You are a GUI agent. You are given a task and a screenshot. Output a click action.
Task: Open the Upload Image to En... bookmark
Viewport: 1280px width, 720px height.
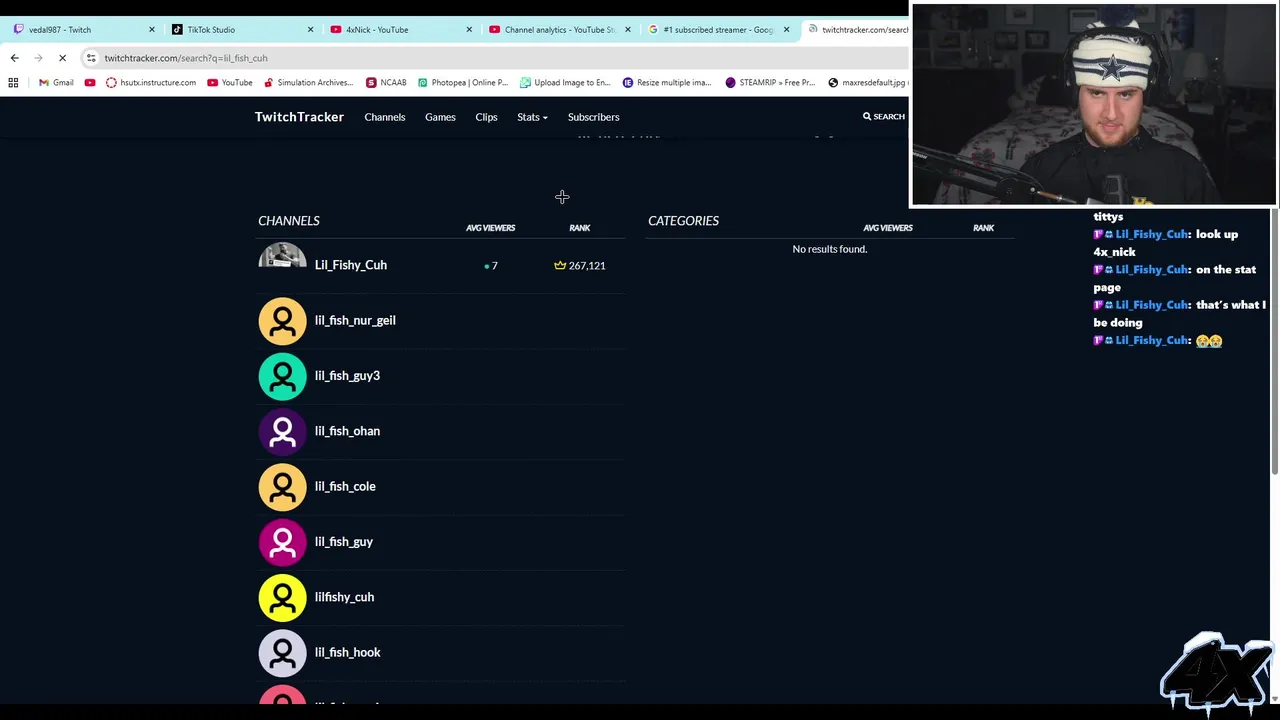tap(565, 83)
